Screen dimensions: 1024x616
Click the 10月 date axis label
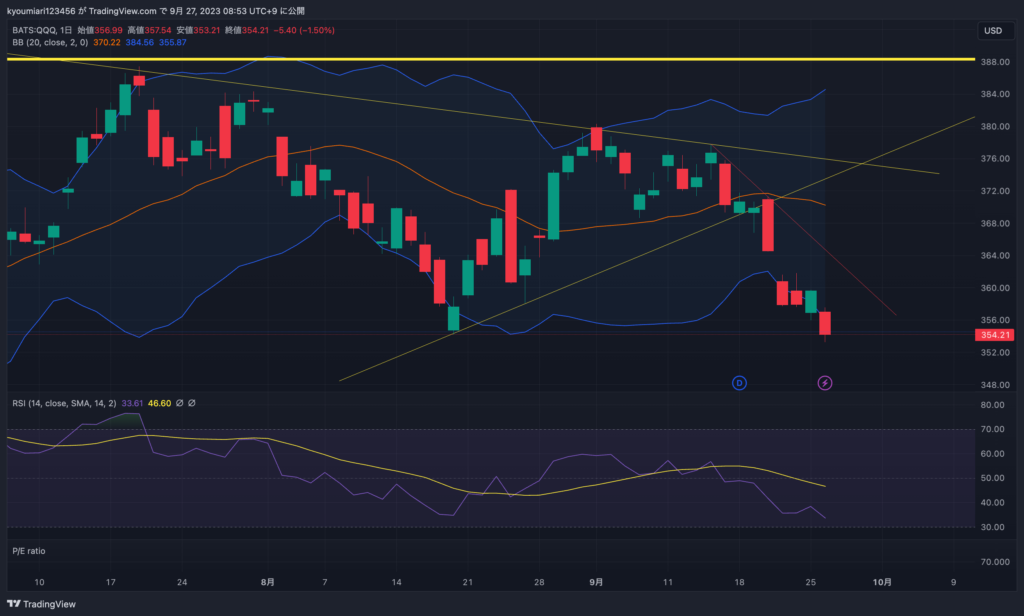[x=882, y=582]
